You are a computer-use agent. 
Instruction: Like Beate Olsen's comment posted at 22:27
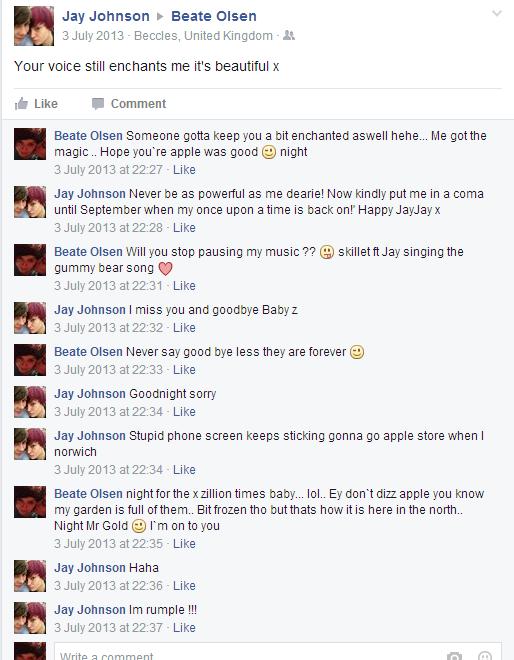[184, 170]
